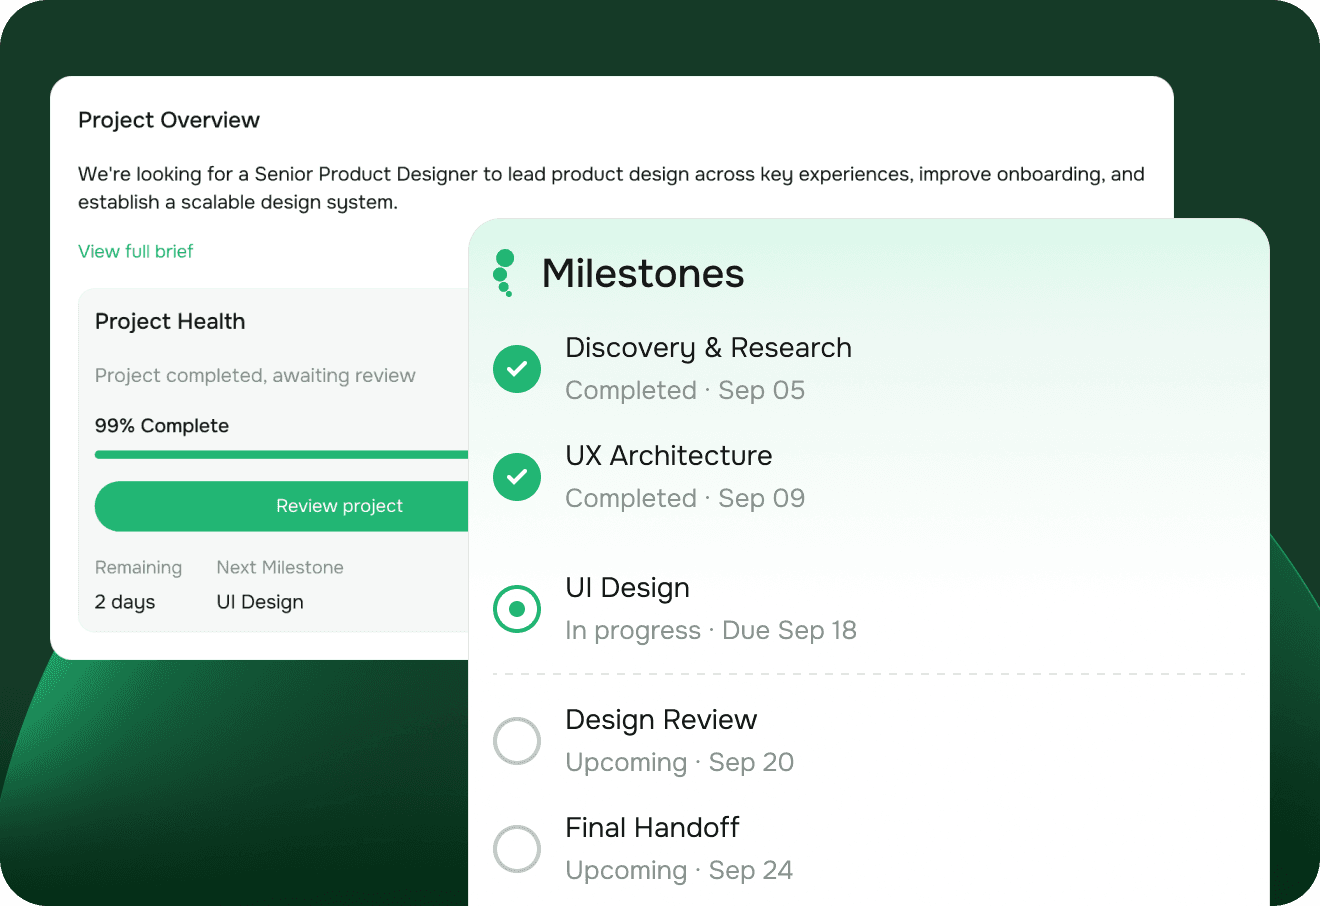Click the 99% complete progress bar
The height and width of the screenshot is (906, 1320).
pyautogui.click(x=282, y=455)
